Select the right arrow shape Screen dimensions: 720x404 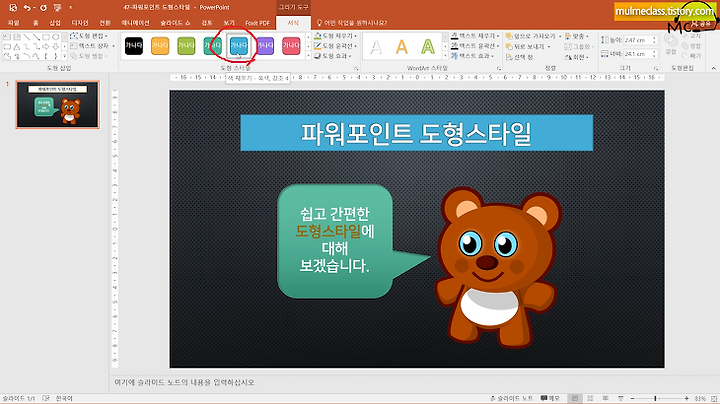46,46
